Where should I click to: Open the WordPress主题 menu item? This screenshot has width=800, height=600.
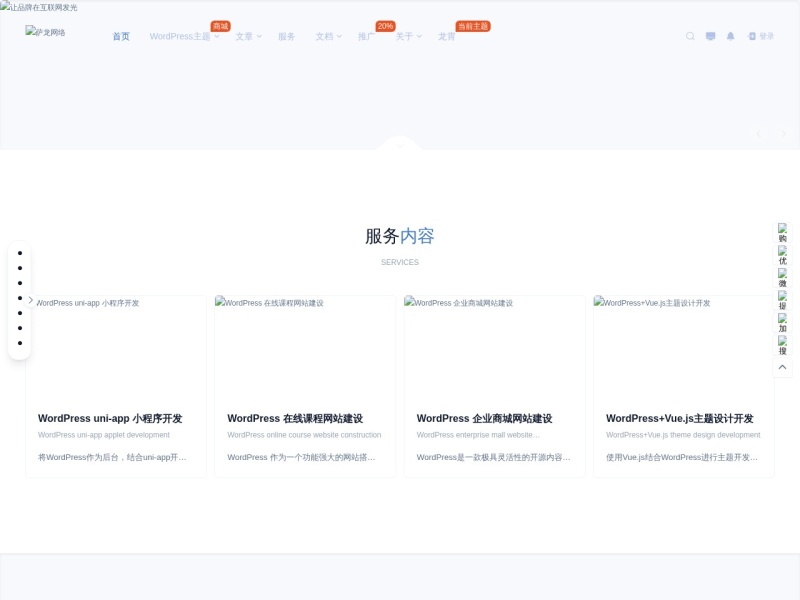180,36
